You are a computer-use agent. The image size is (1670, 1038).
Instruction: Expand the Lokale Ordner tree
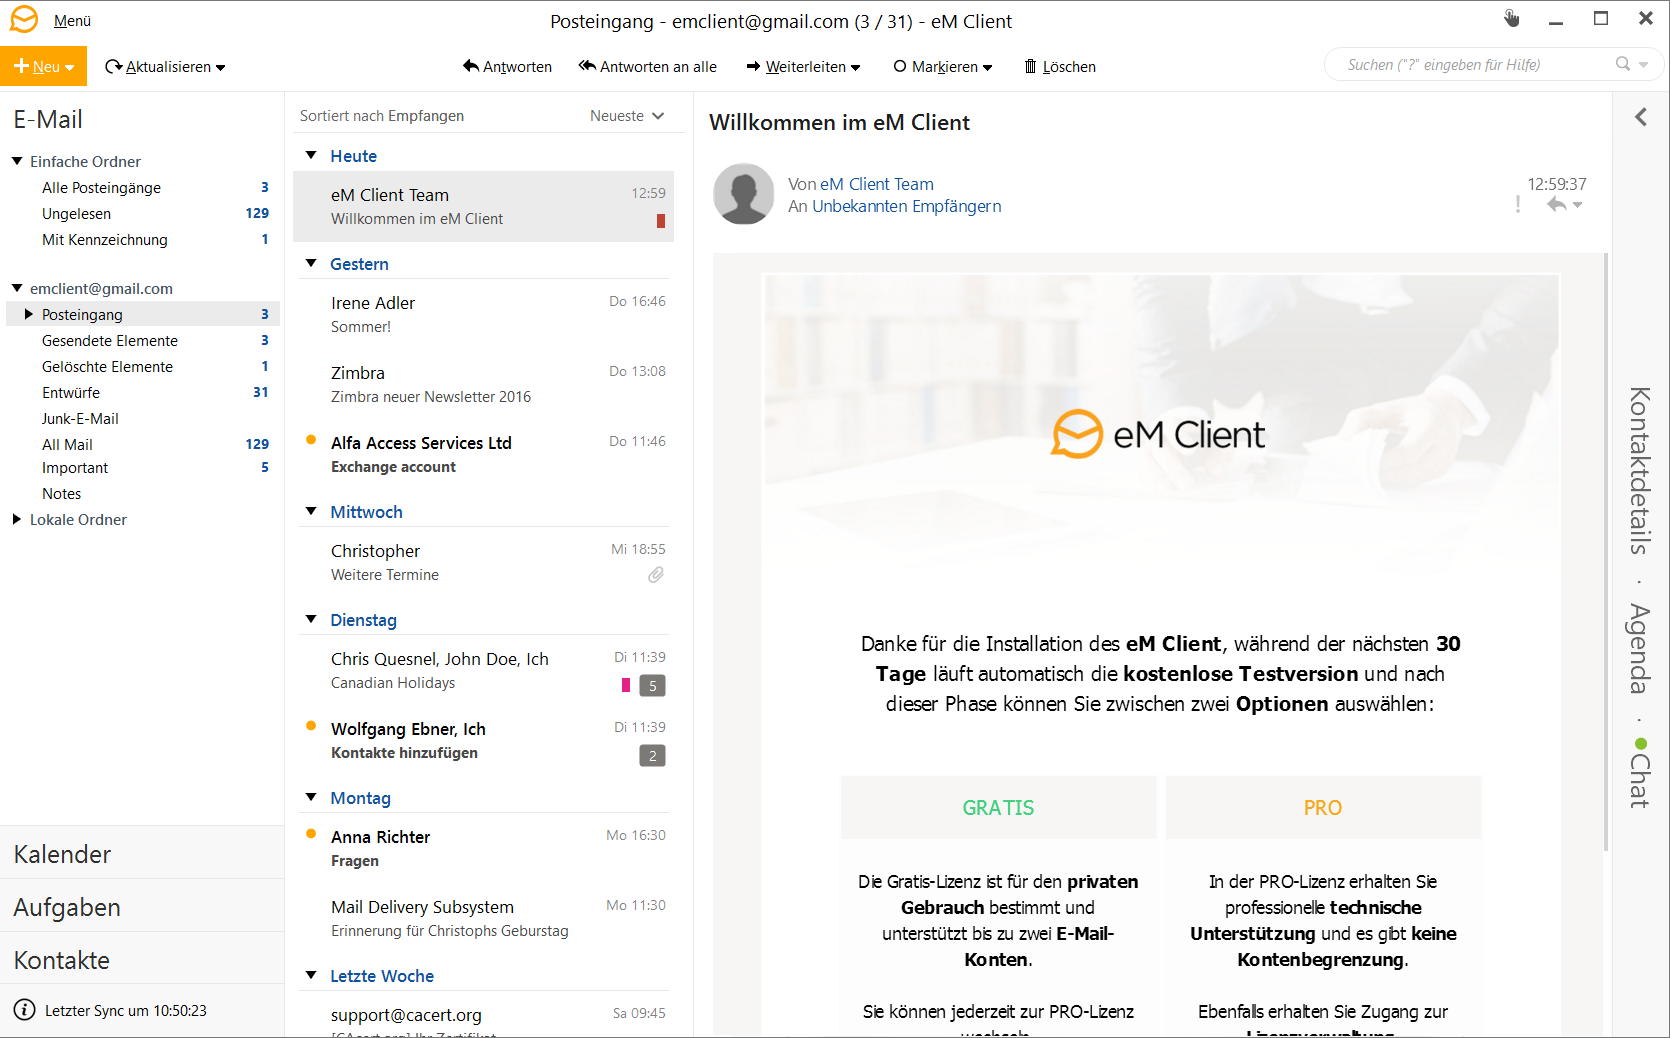pos(16,519)
